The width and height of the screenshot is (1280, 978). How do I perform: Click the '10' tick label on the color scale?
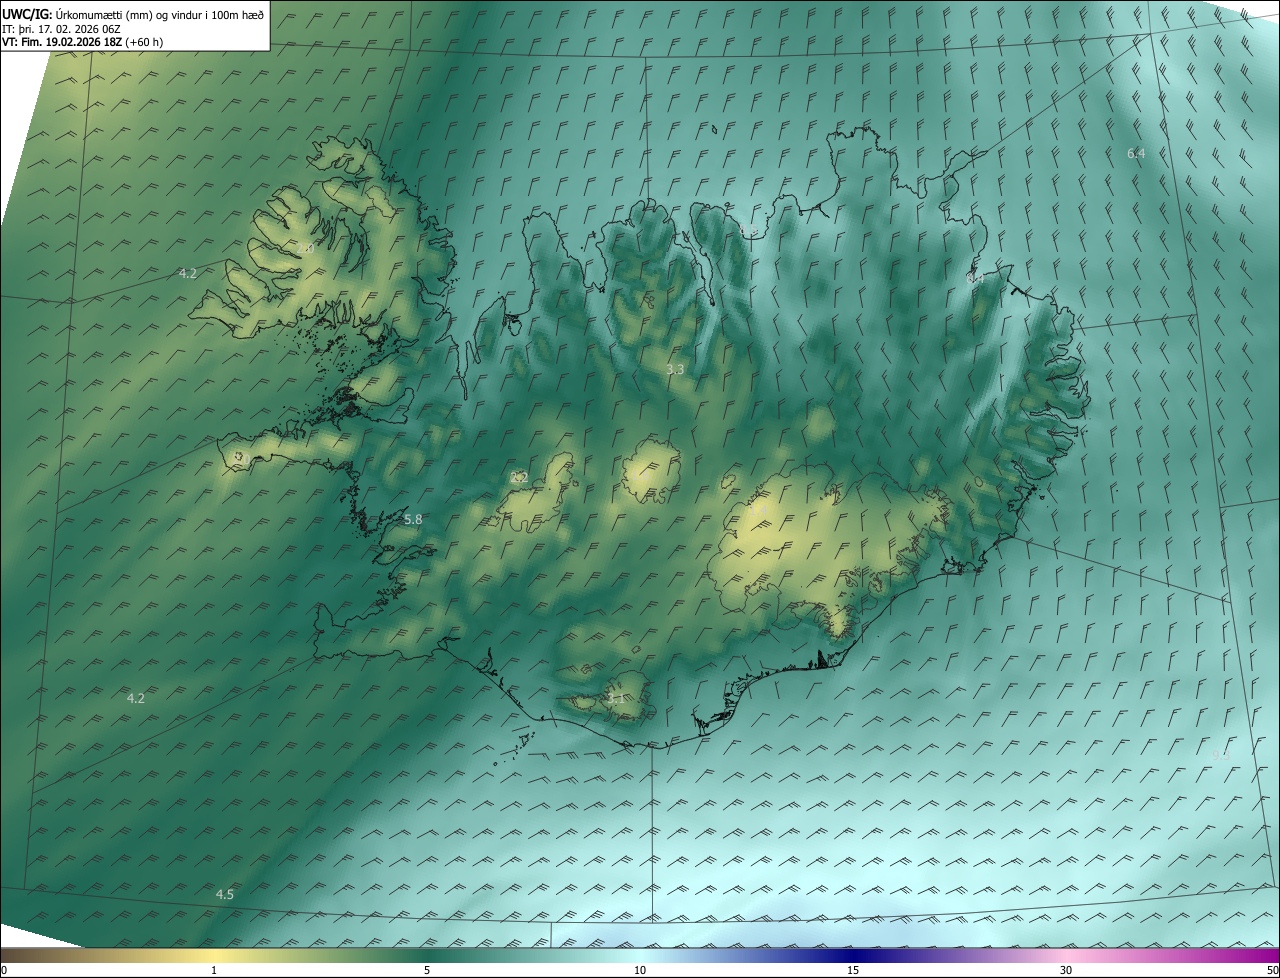coord(640,970)
